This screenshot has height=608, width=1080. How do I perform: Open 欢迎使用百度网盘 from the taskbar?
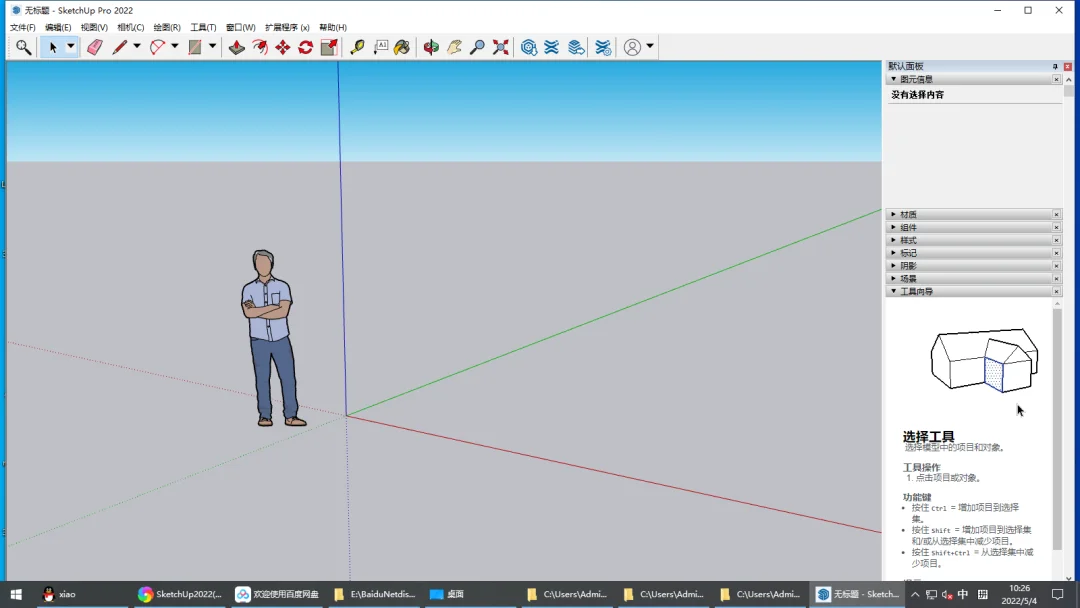pos(277,594)
